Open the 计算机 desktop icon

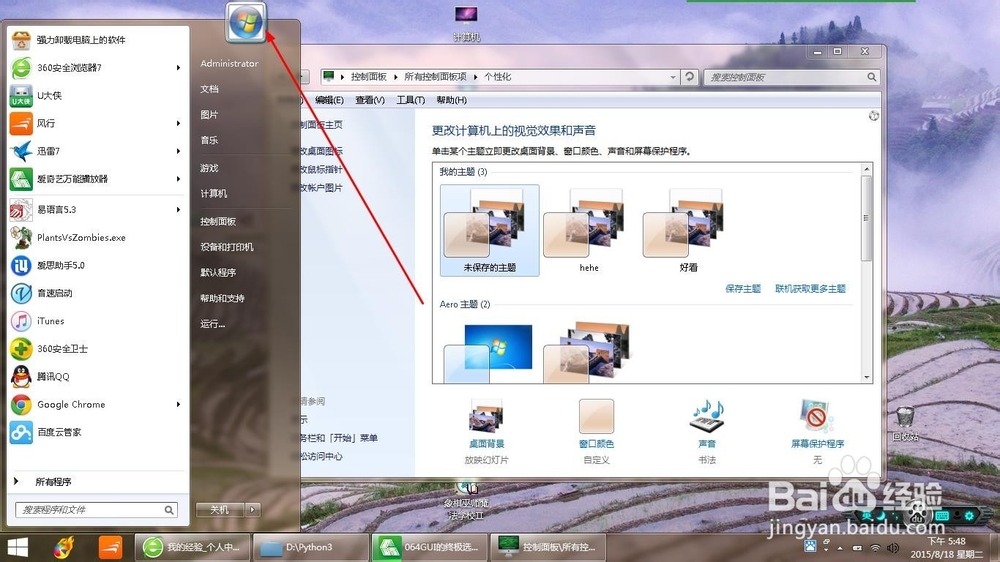466,23
